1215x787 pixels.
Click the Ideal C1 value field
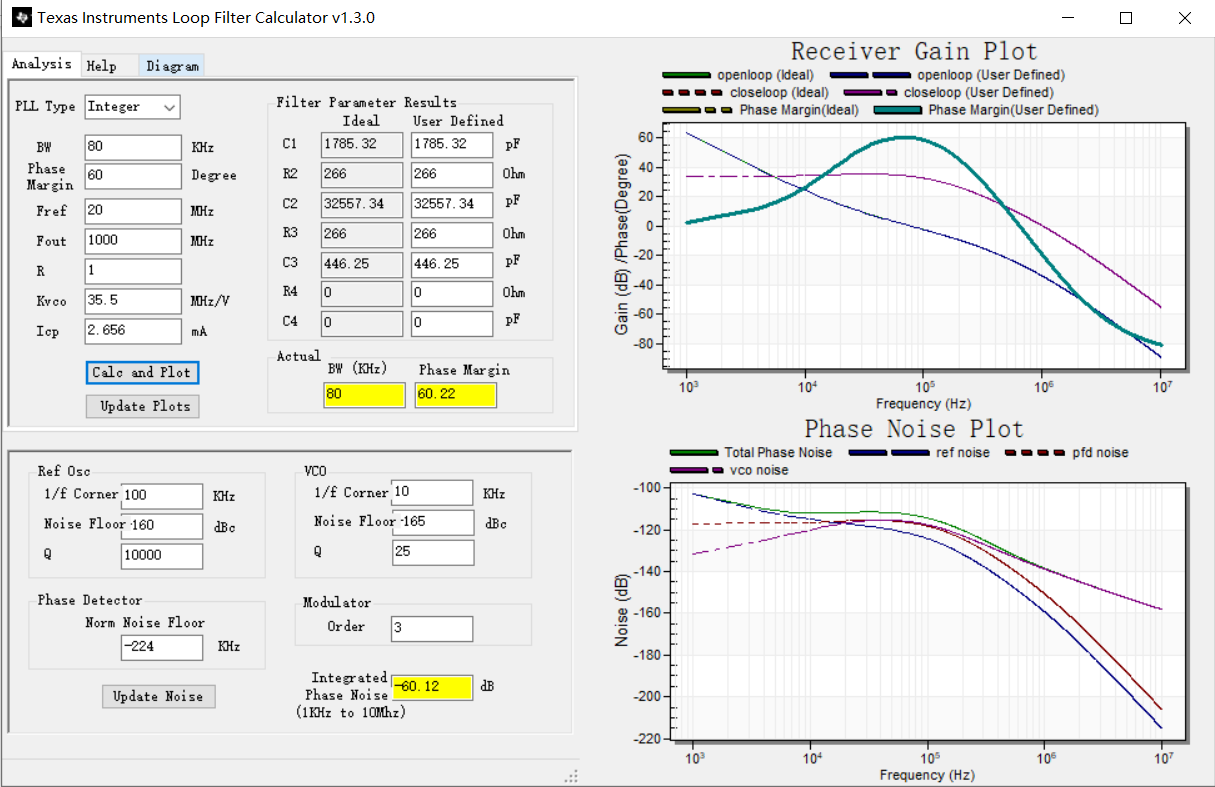click(362, 145)
